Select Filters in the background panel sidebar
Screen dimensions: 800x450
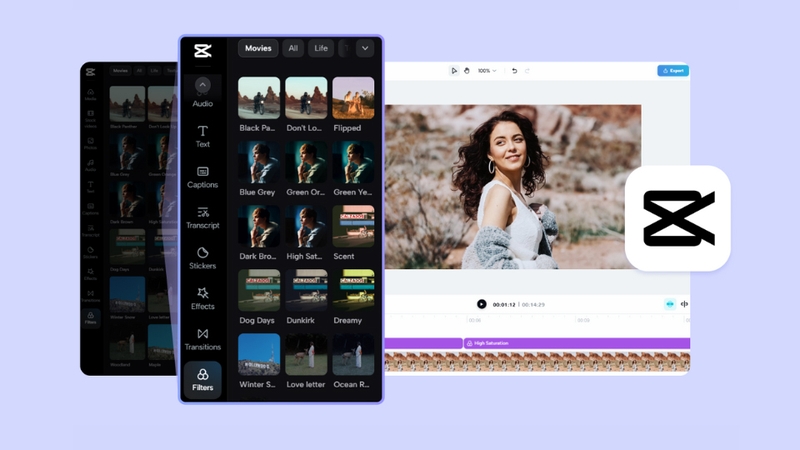[x=90, y=318]
